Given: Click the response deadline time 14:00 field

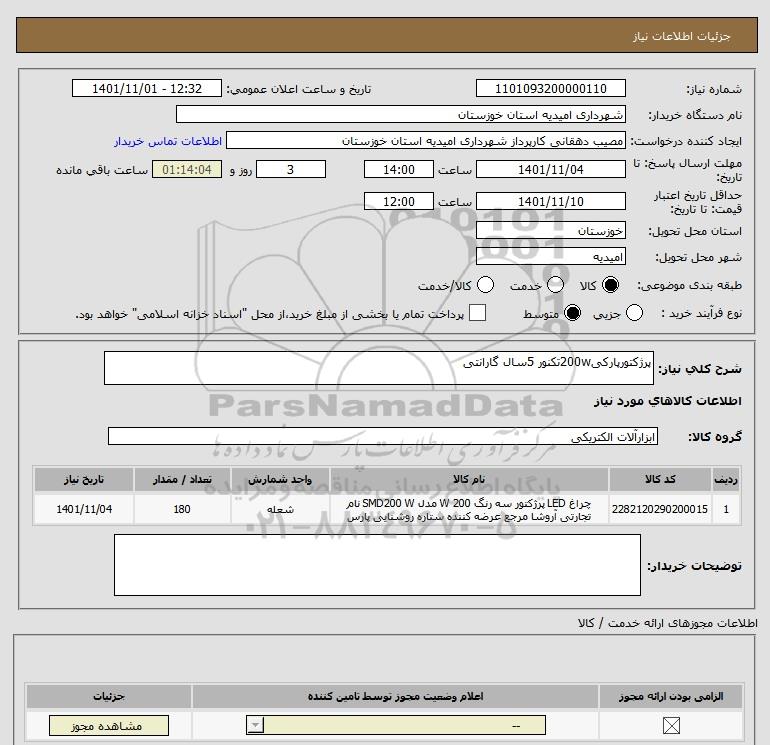Looking at the screenshot, I should click(x=399, y=169).
